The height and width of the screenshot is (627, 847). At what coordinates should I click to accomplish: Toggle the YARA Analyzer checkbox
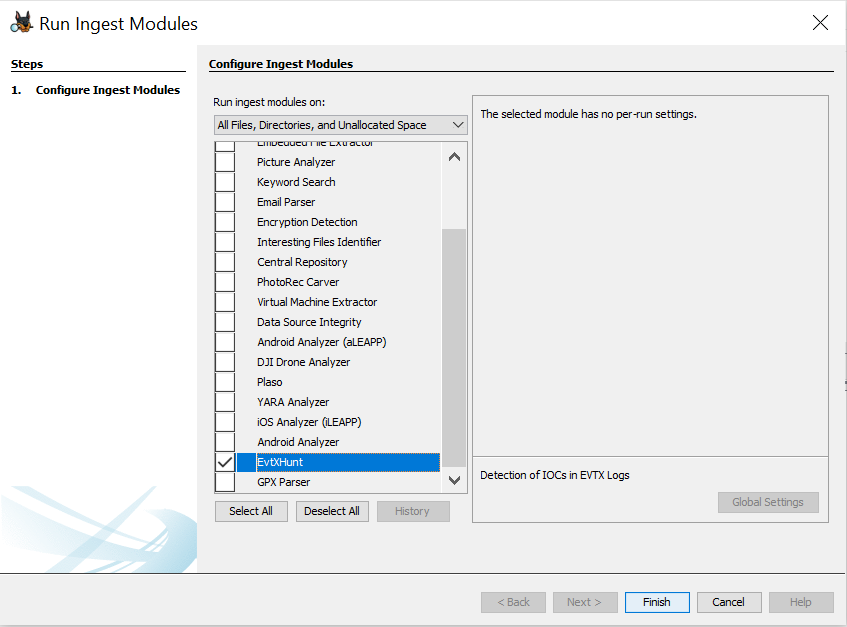[x=225, y=402]
